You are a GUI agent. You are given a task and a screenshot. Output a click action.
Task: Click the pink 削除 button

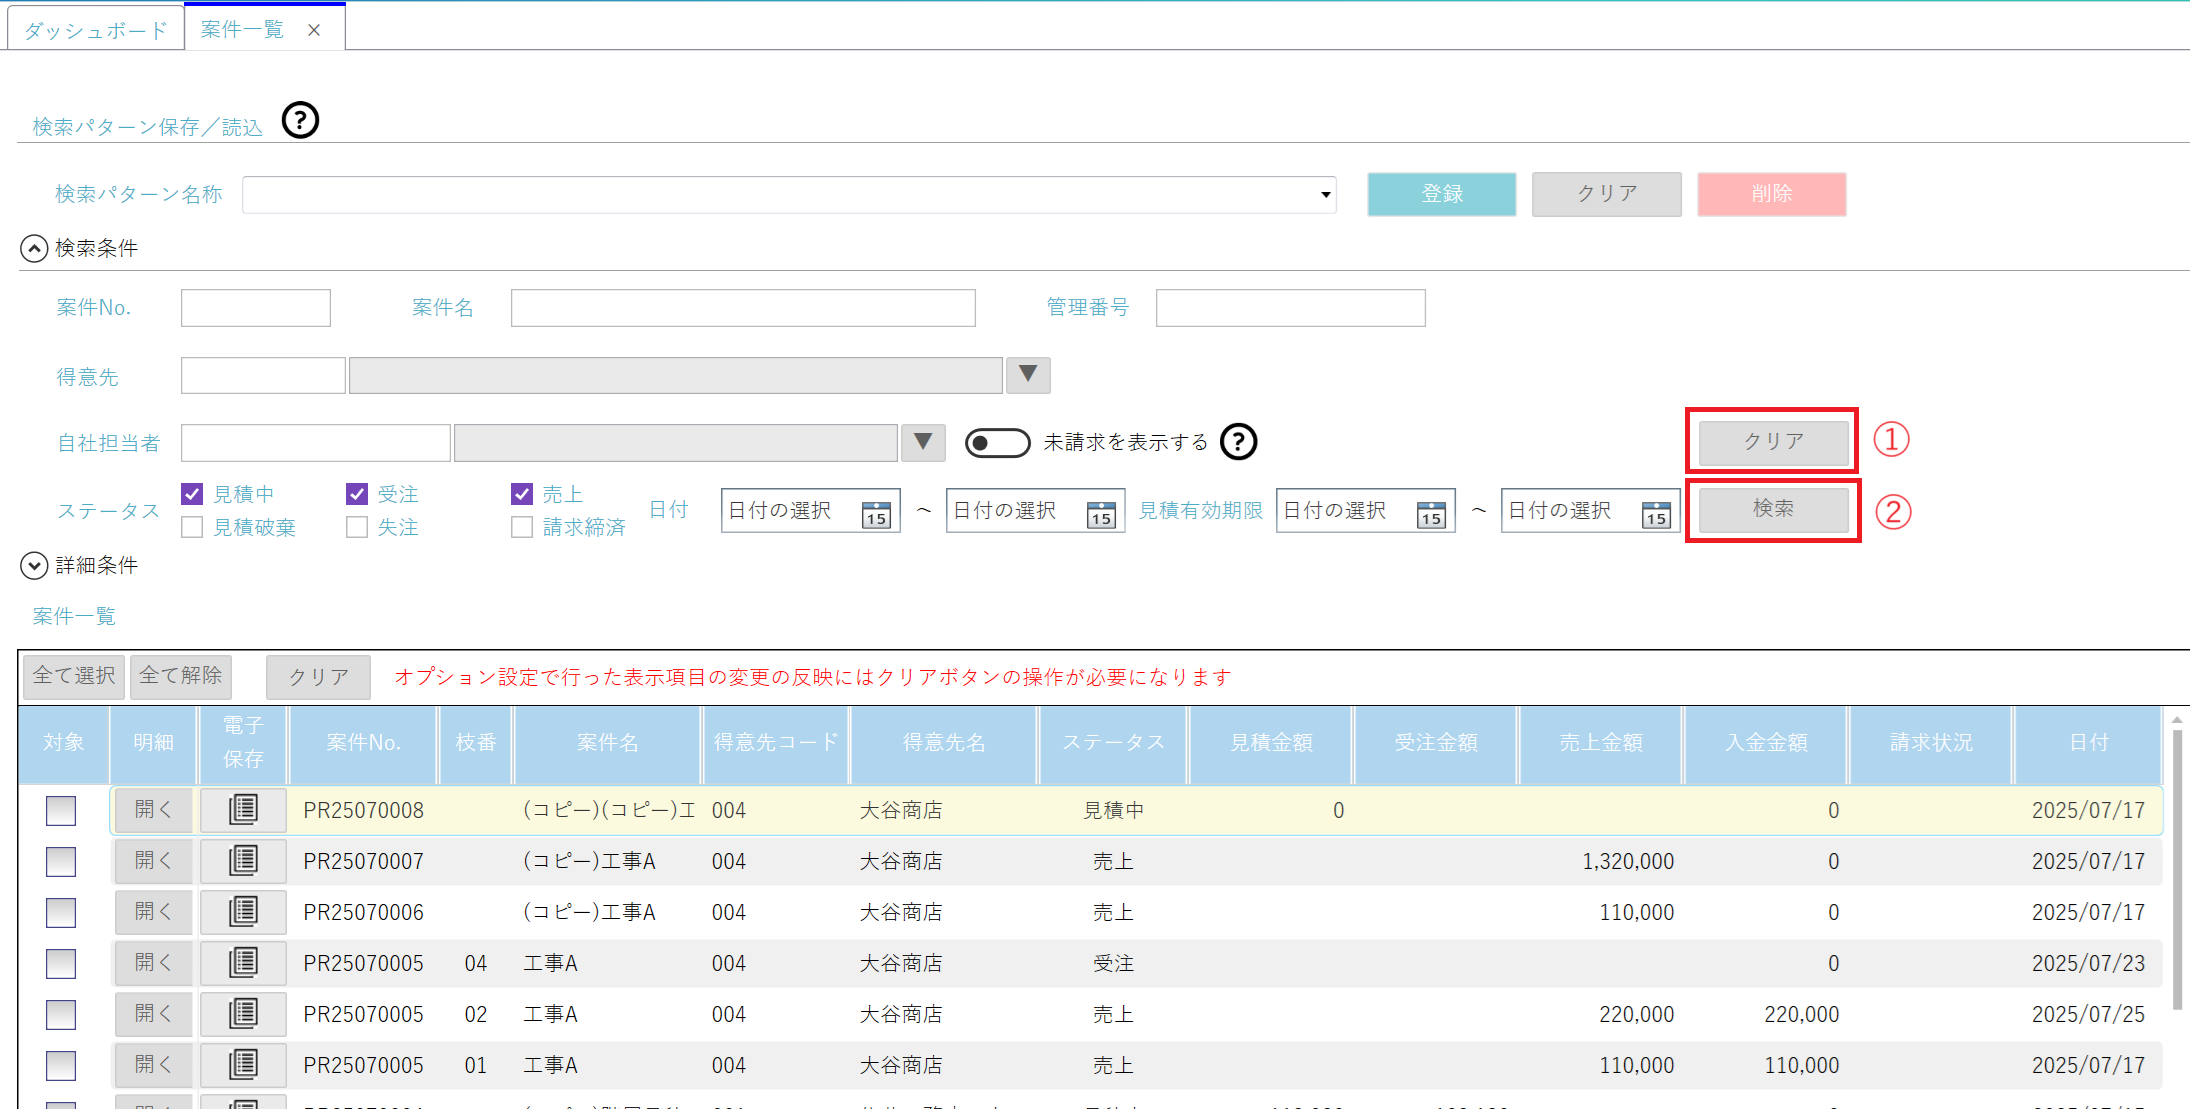tap(1771, 194)
